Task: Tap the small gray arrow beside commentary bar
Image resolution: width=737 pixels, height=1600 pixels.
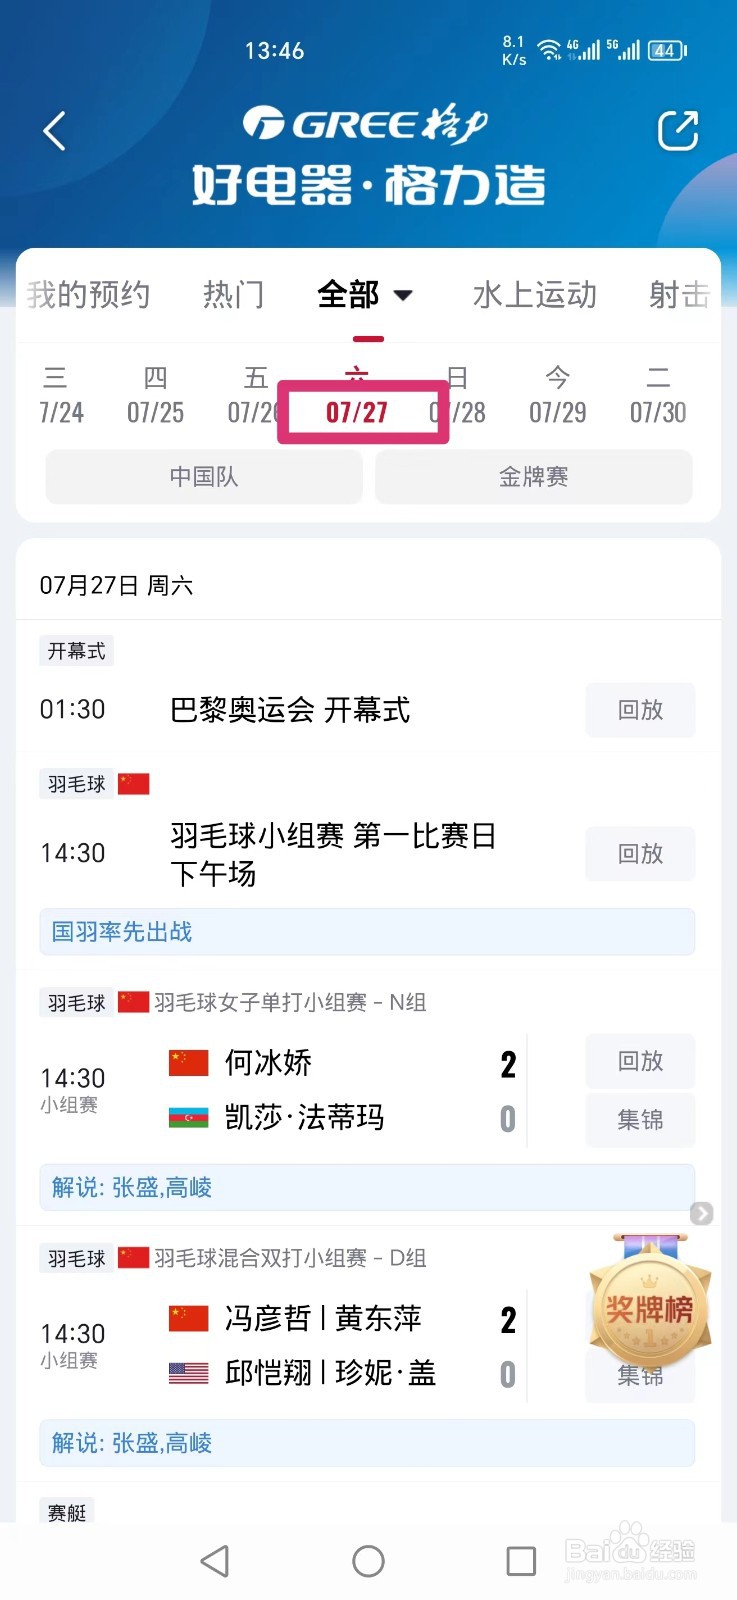Action: pyautogui.click(x=702, y=1213)
